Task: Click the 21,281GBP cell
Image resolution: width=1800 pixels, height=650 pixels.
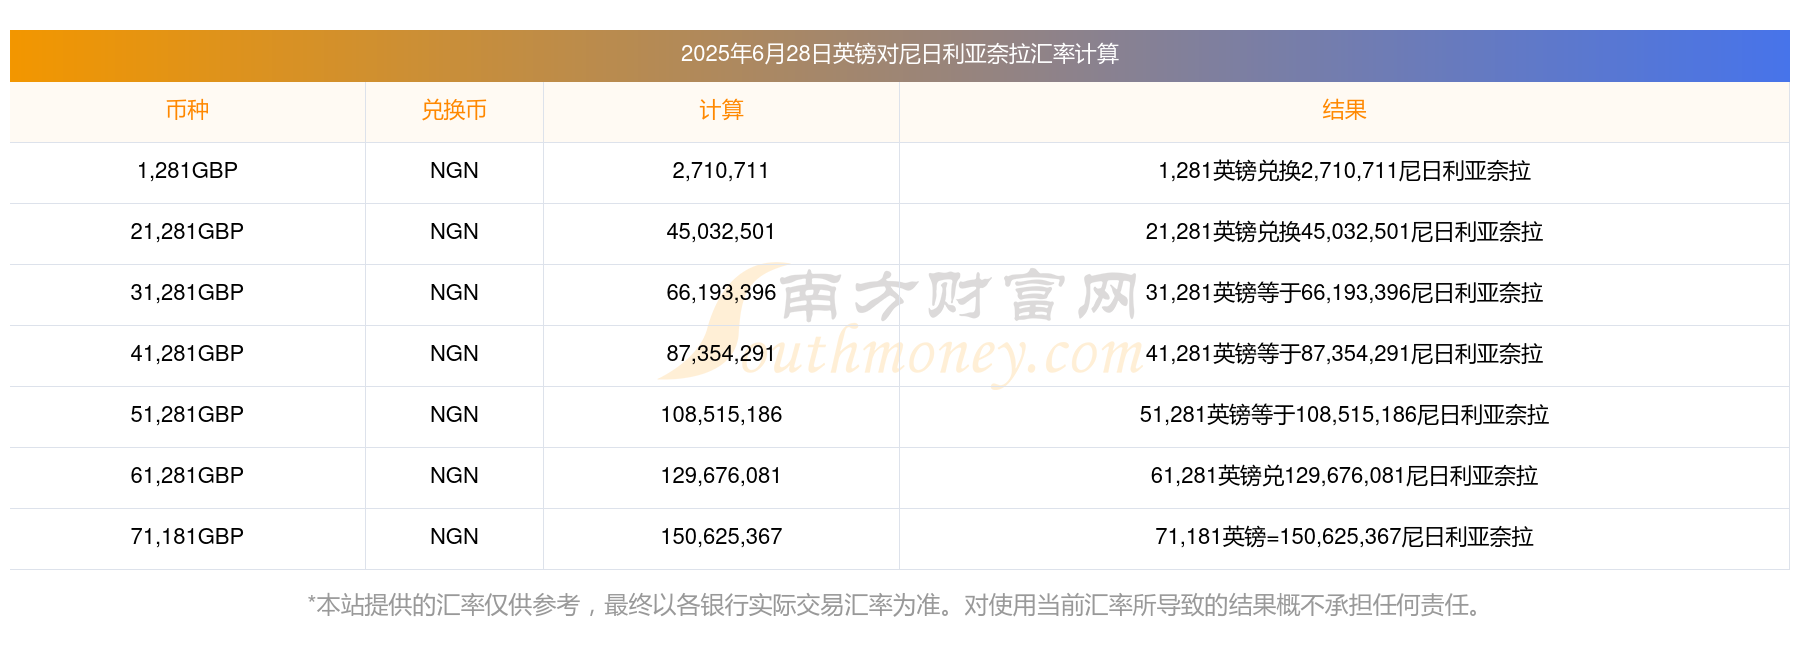Action: pyautogui.click(x=187, y=232)
